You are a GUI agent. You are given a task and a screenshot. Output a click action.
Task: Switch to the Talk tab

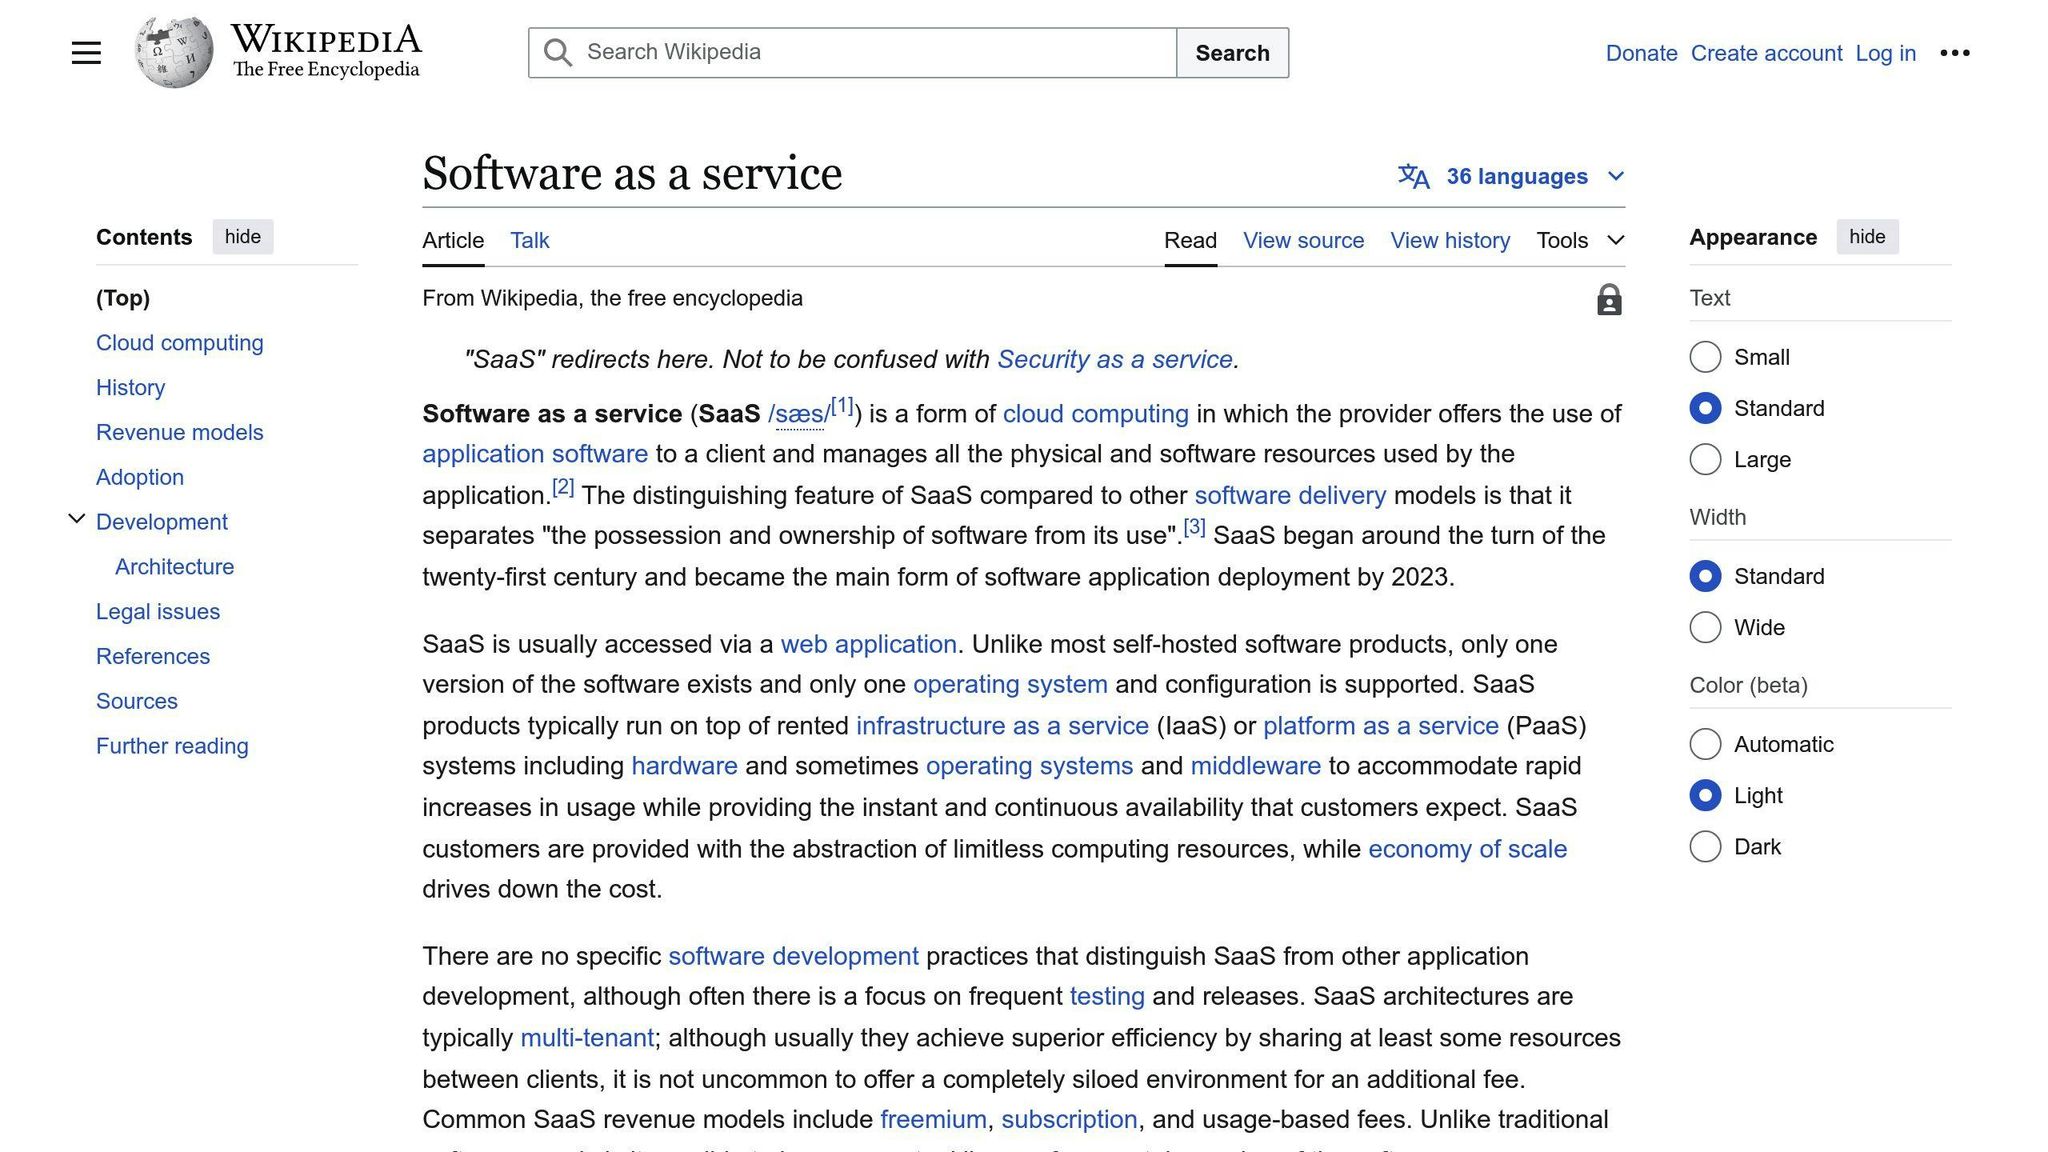[529, 240]
